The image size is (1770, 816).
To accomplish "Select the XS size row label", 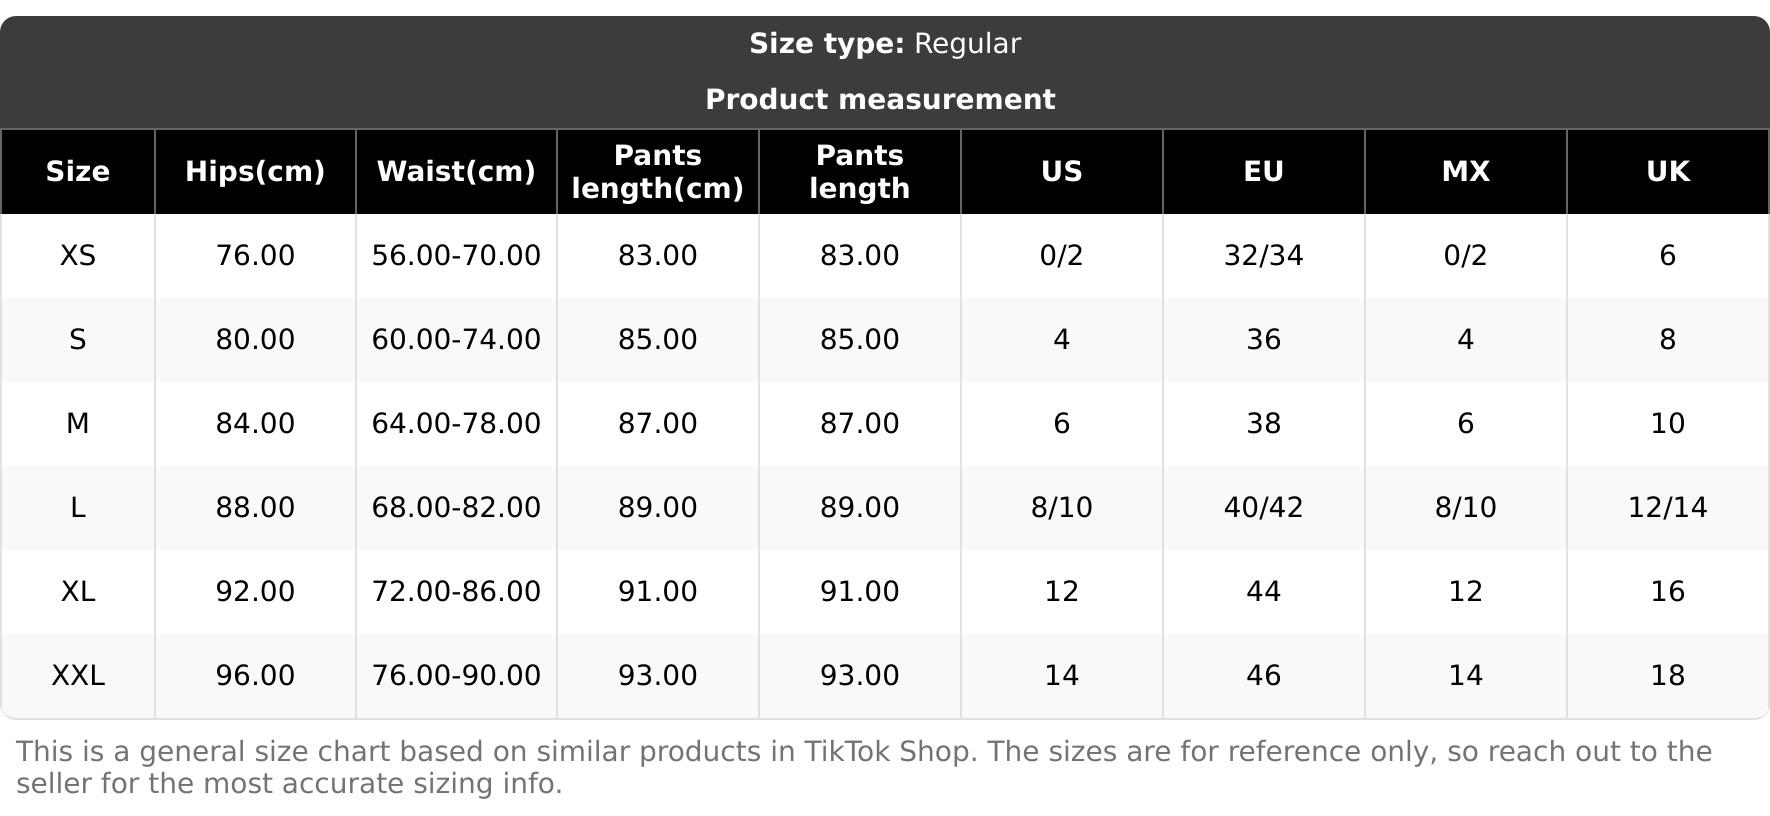I will pos(78,256).
